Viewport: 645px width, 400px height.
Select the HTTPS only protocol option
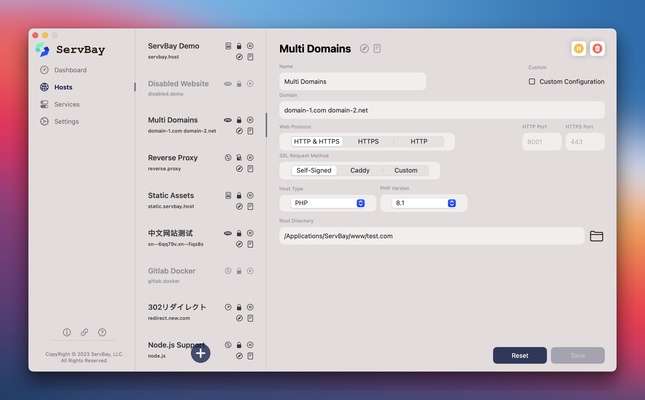tap(368, 142)
